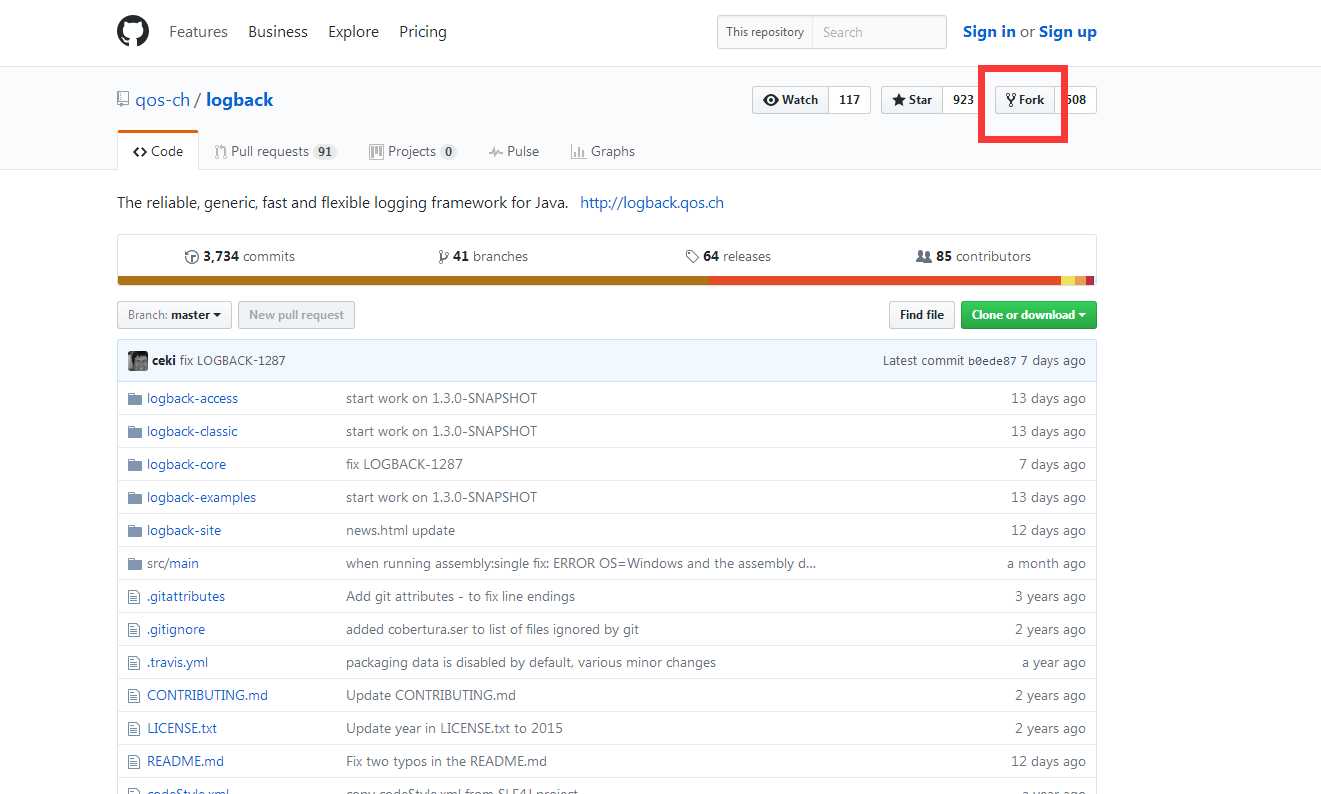Image resolution: width=1321 pixels, height=794 pixels.
Task: Open Features in the top navigation
Action: [198, 32]
